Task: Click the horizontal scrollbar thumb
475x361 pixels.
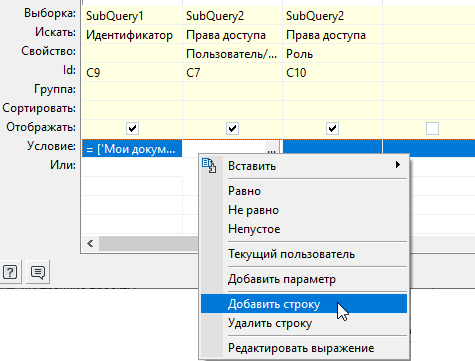Action: click(x=149, y=244)
